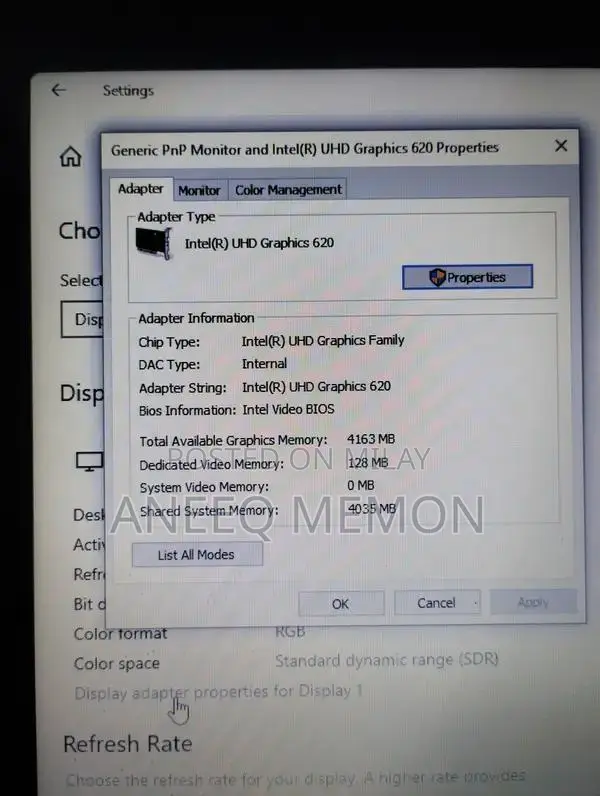This screenshot has width=600, height=796.
Task: Go back with the Settings arrow
Action: coord(59,90)
